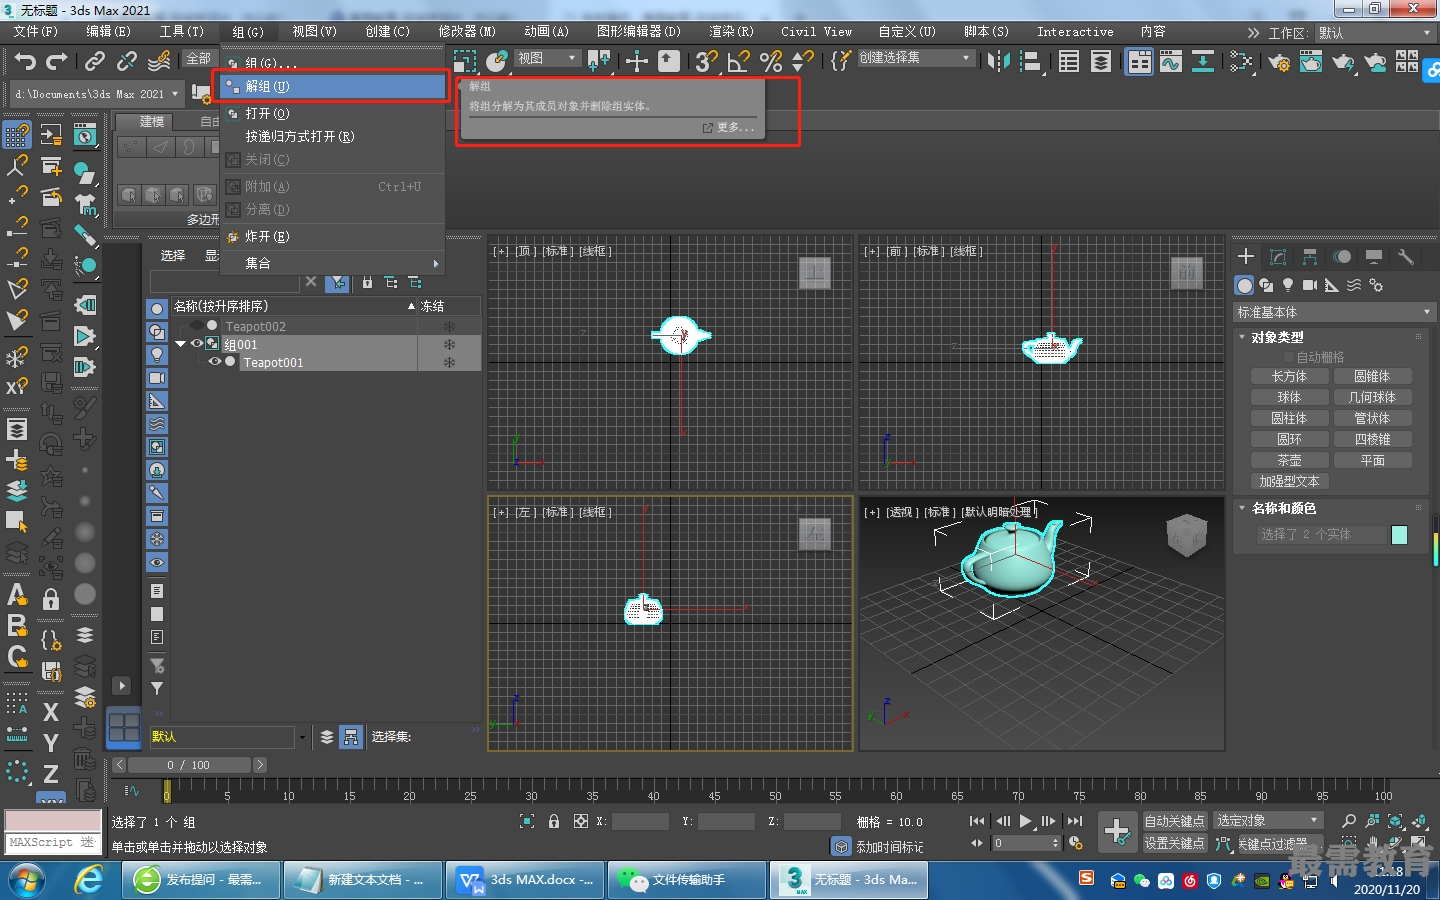Viewport: 1440px width, 900px height.
Task: Select the Unlink selection icon
Action: click(x=127, y=62)
